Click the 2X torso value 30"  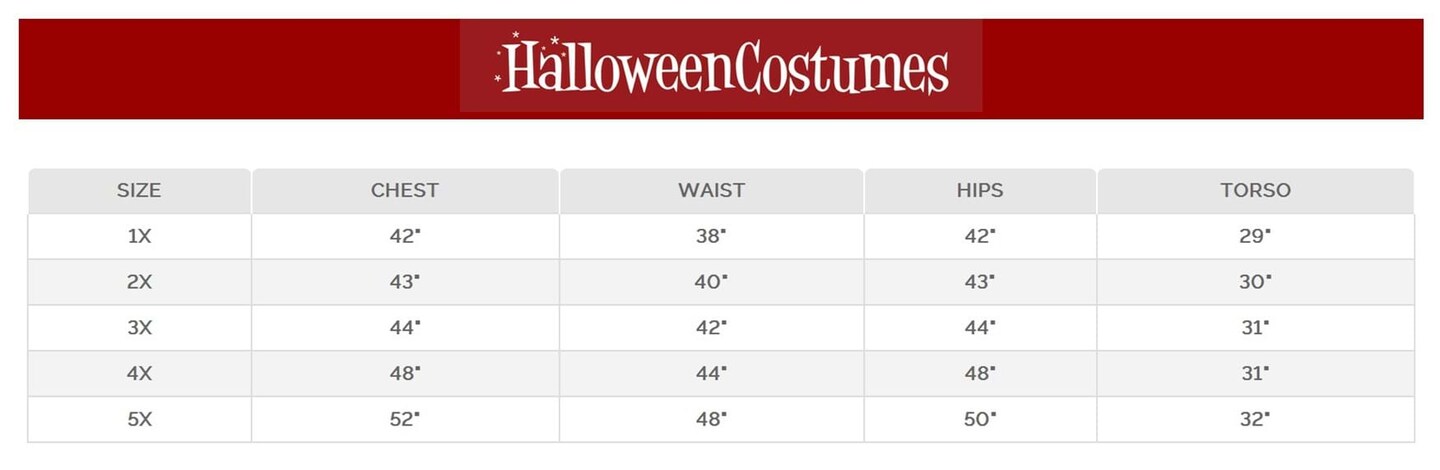[1255, 282]
